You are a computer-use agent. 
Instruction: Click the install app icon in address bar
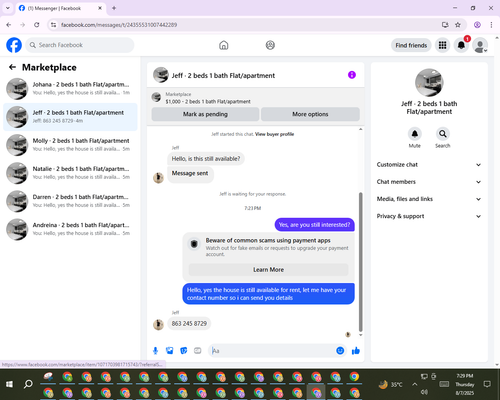coord(445,25)
